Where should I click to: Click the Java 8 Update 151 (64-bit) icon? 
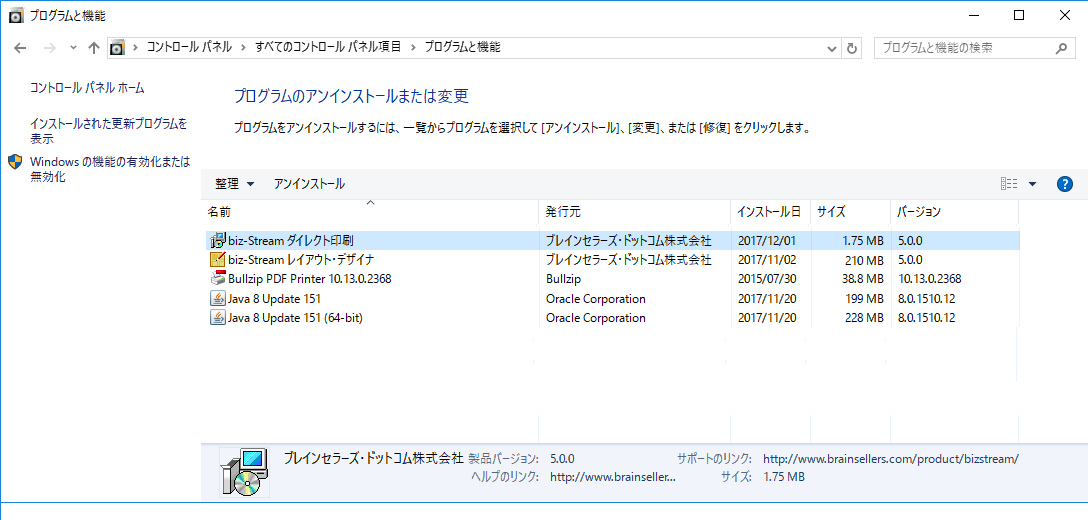tap(218, 318)
